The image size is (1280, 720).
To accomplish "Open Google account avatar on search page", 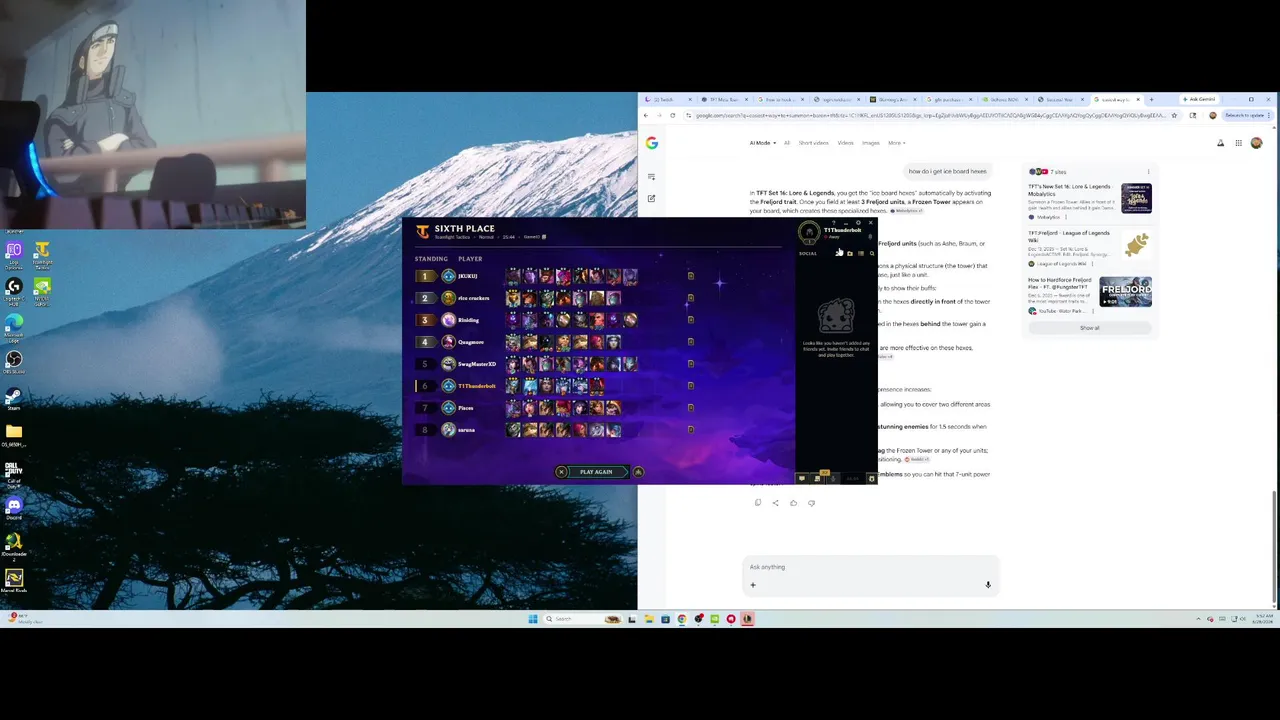I will pos(1256,143).
